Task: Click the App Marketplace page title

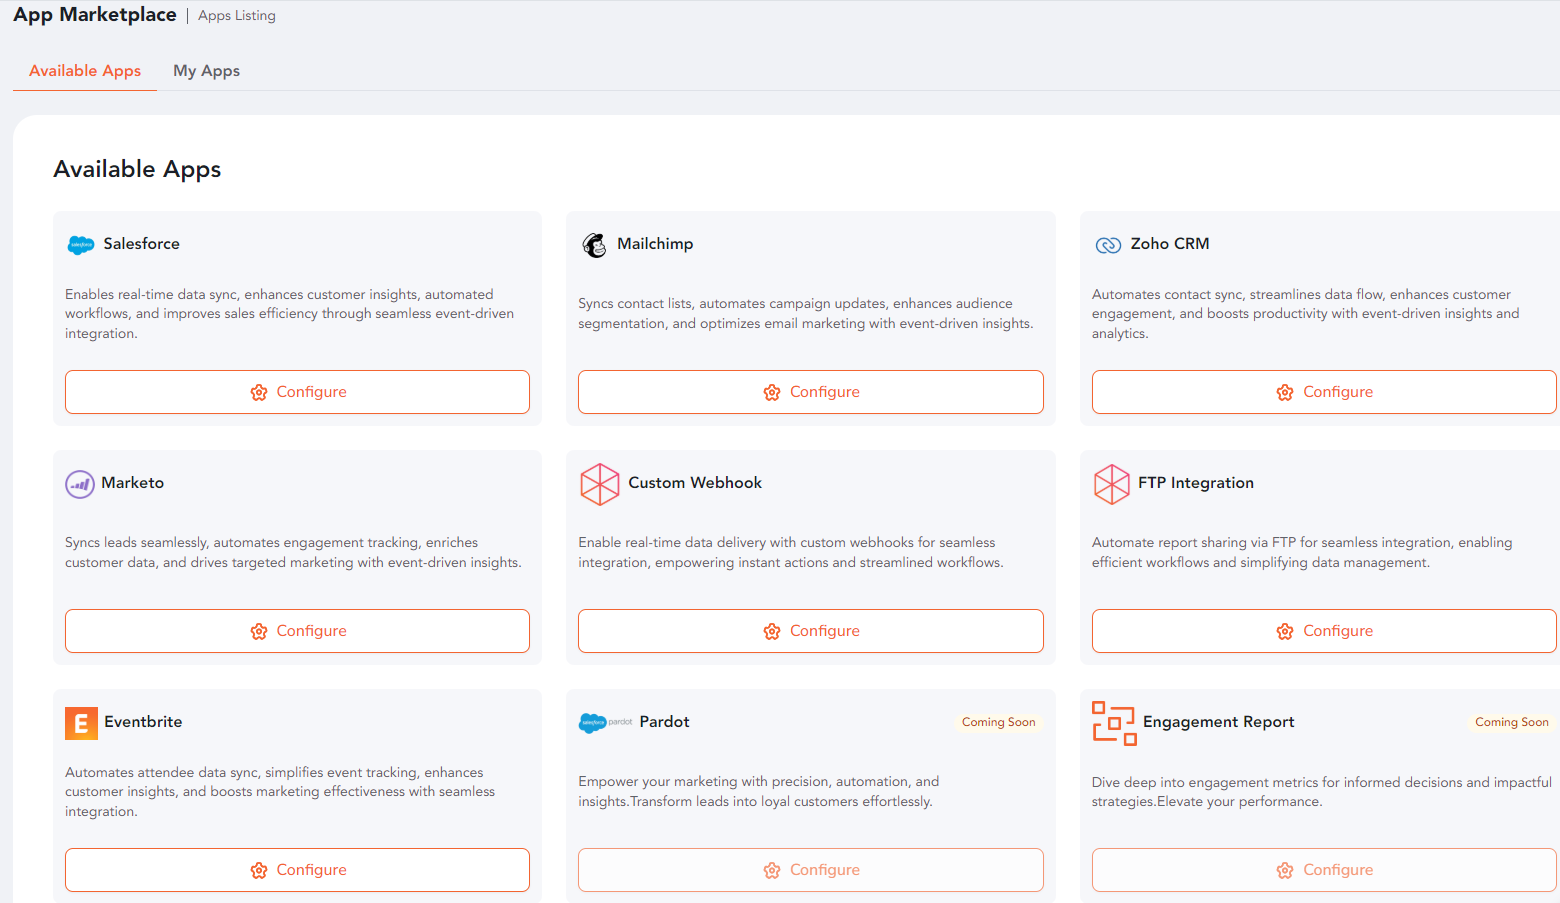Action: (95, 15)
